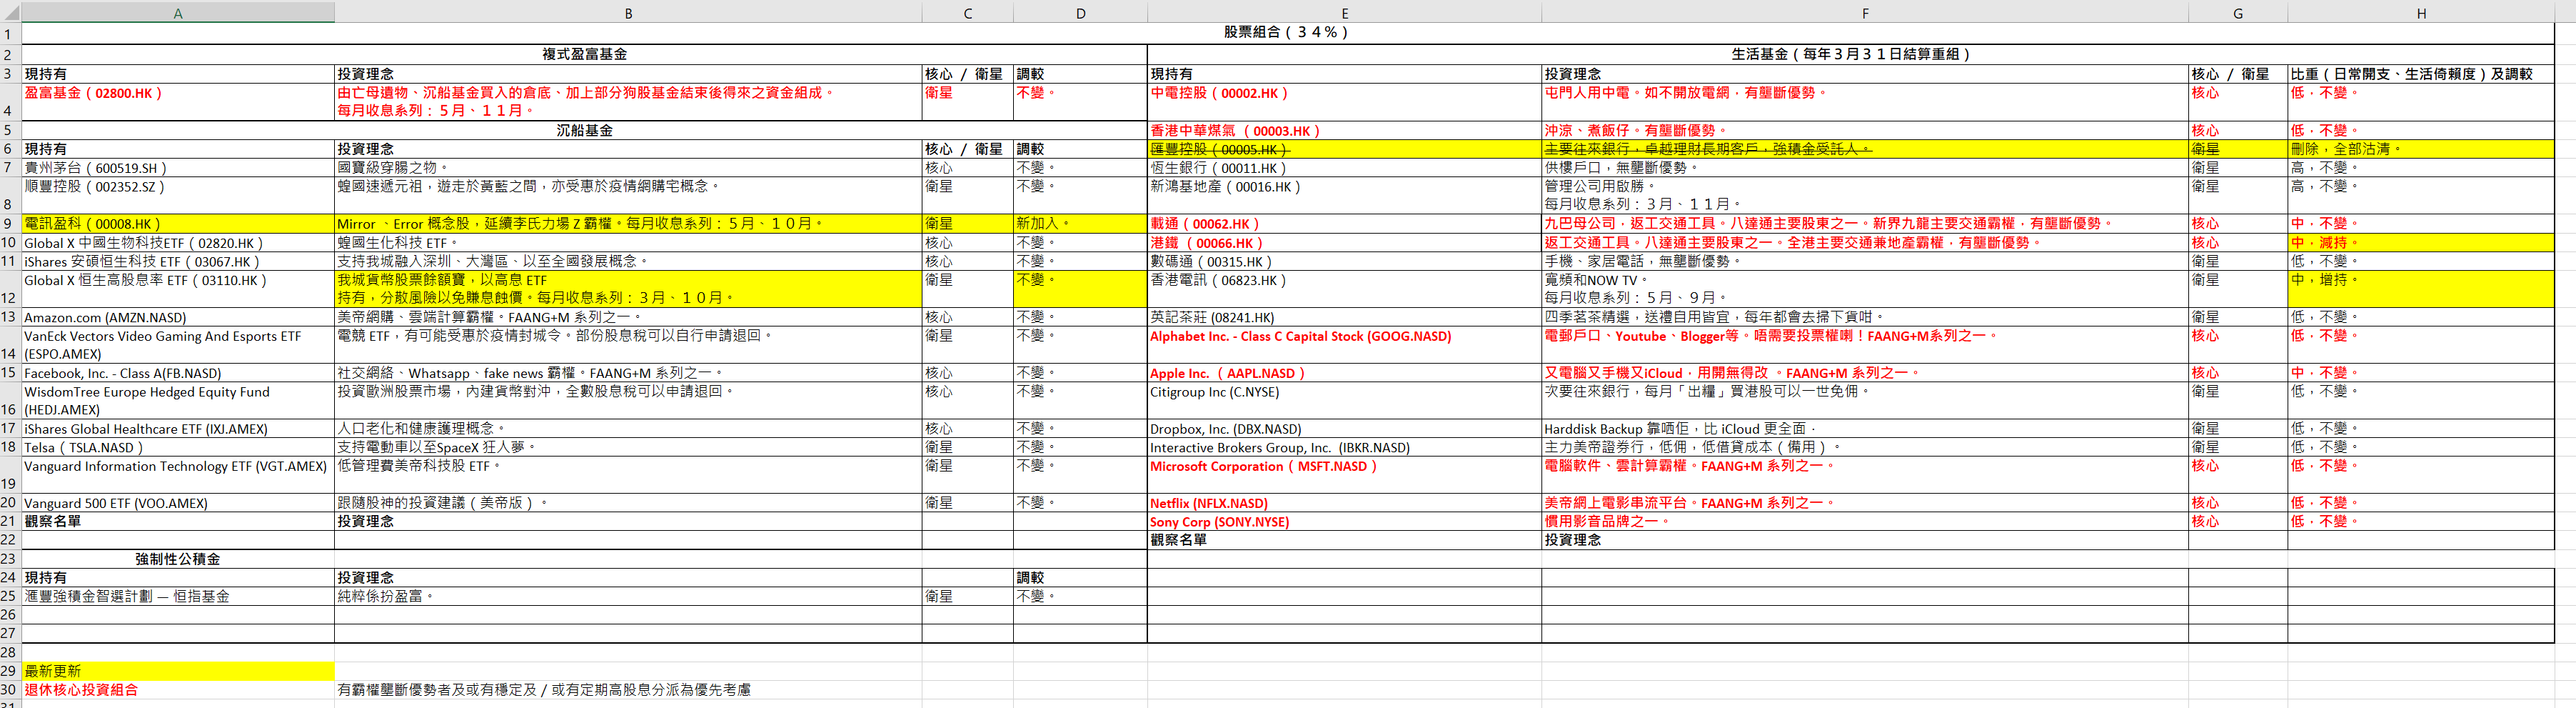Select the column H header
2576x708 pixels.
2420,13
